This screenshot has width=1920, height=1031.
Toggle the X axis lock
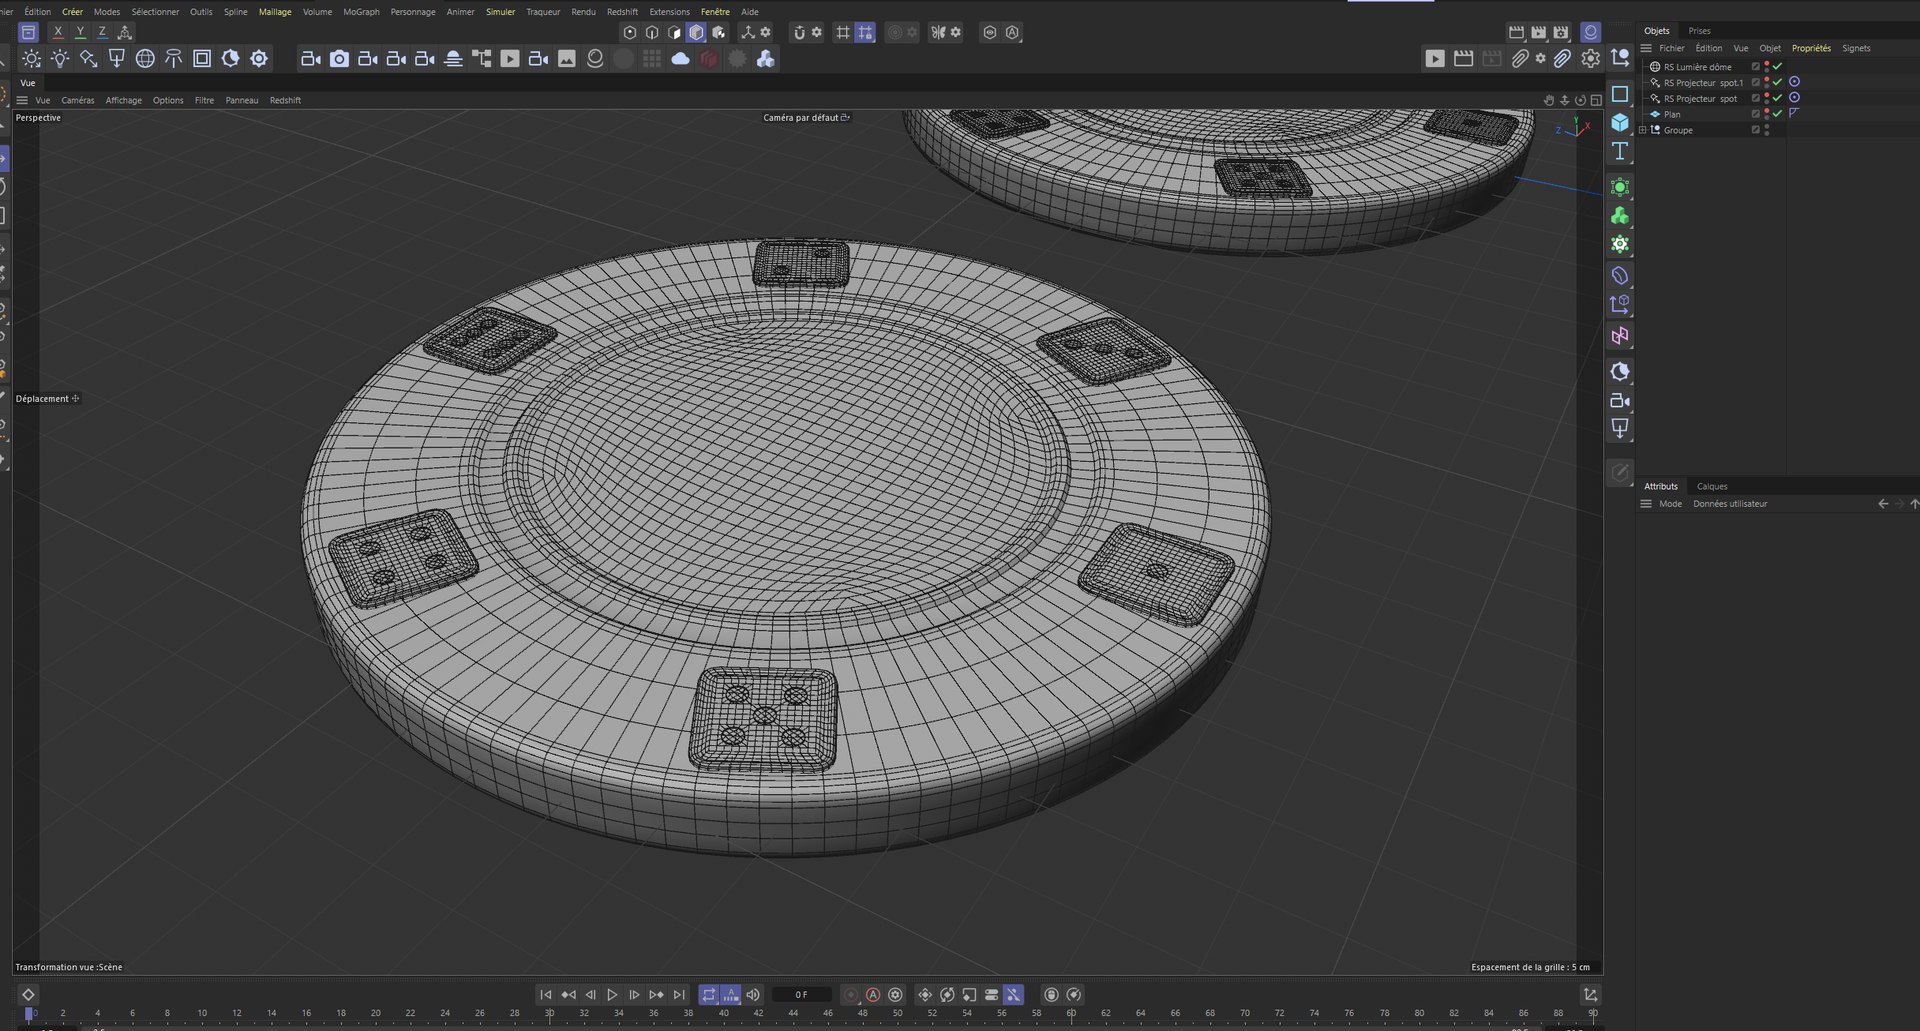pos(58,32)
